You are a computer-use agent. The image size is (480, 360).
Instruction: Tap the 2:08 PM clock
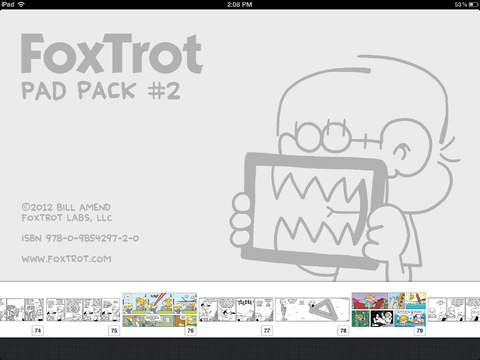point(239,4)
